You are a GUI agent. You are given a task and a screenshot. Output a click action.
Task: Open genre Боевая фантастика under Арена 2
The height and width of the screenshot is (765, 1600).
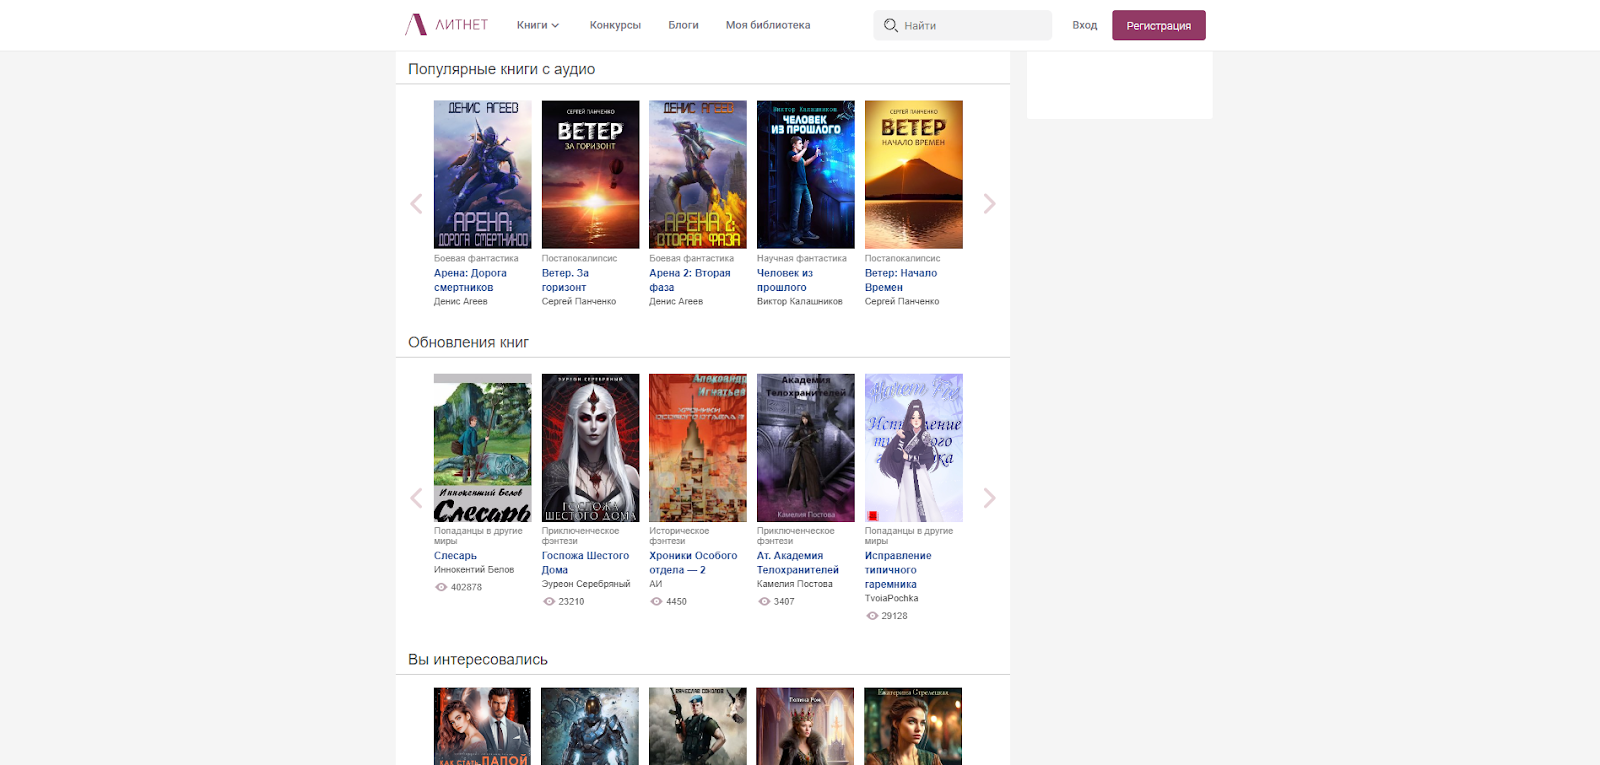[691, 258]
